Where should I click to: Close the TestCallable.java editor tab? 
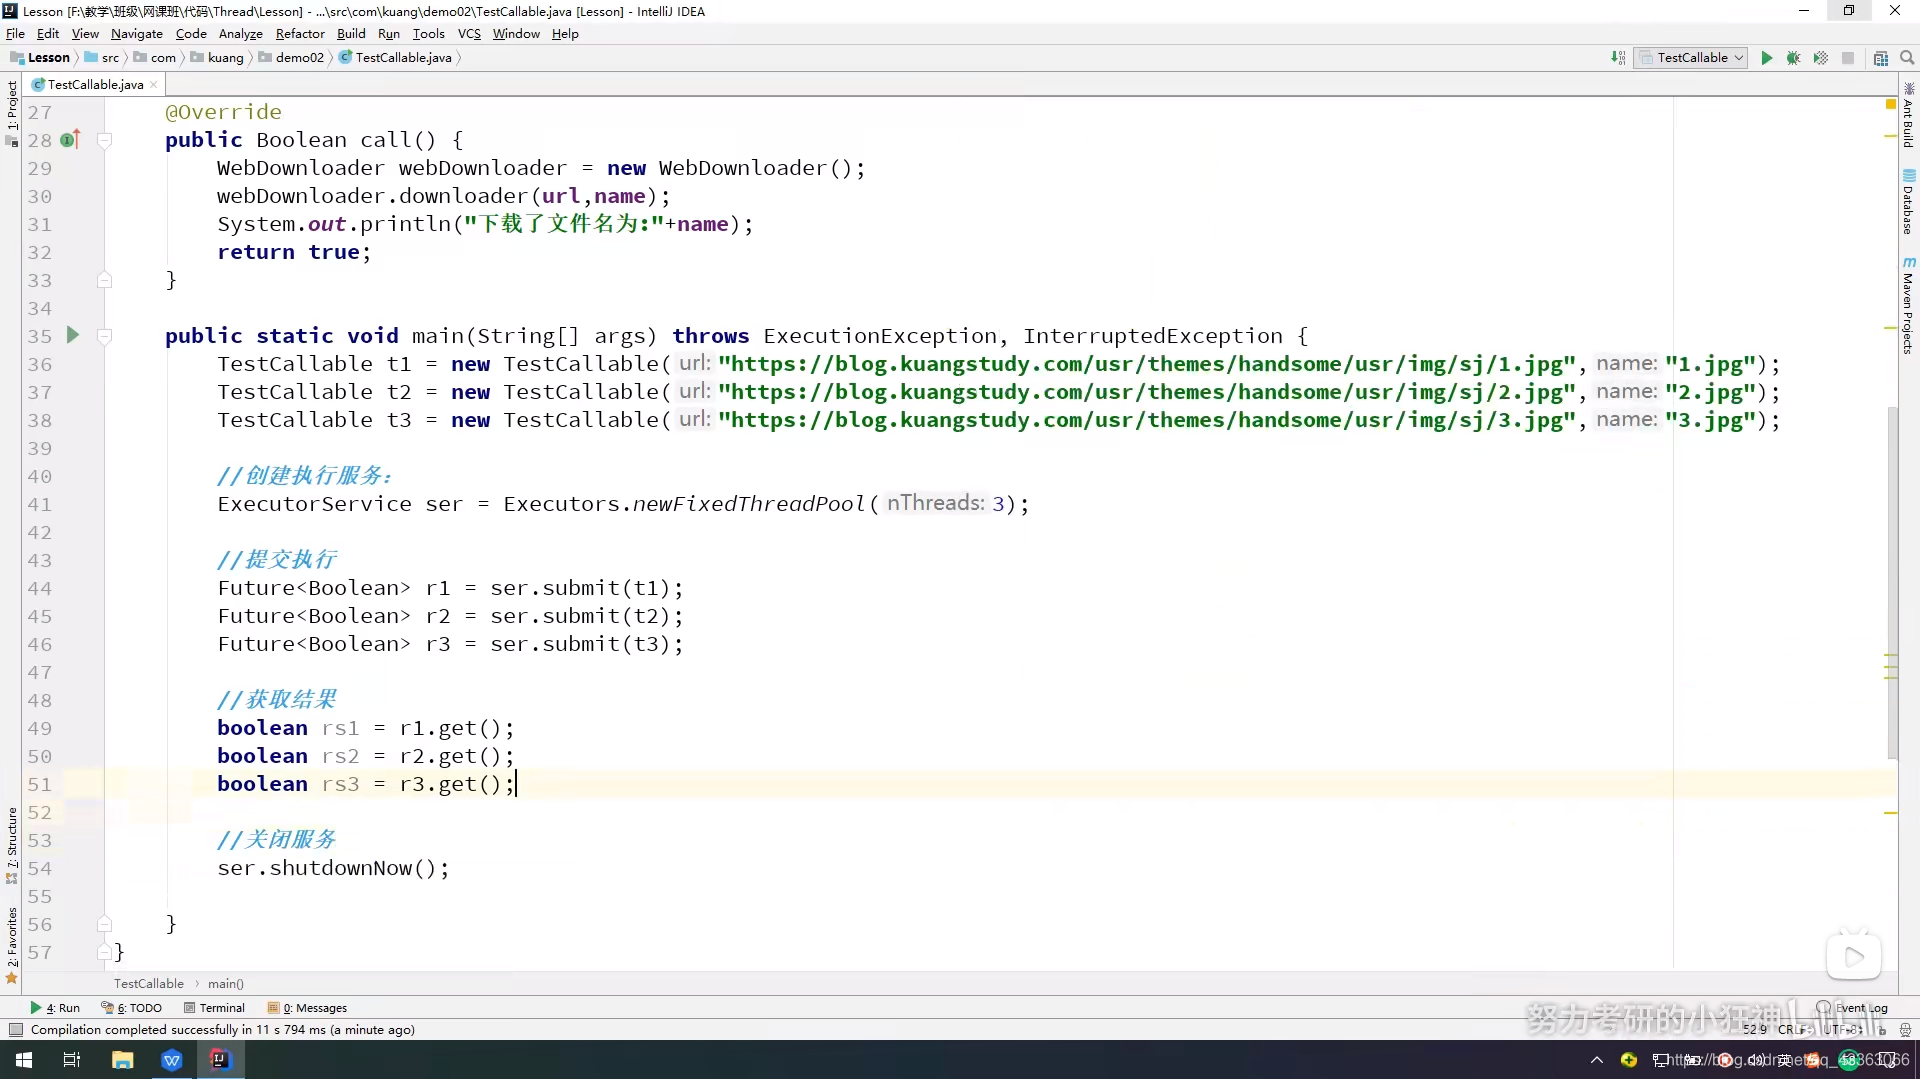(153, 85)
